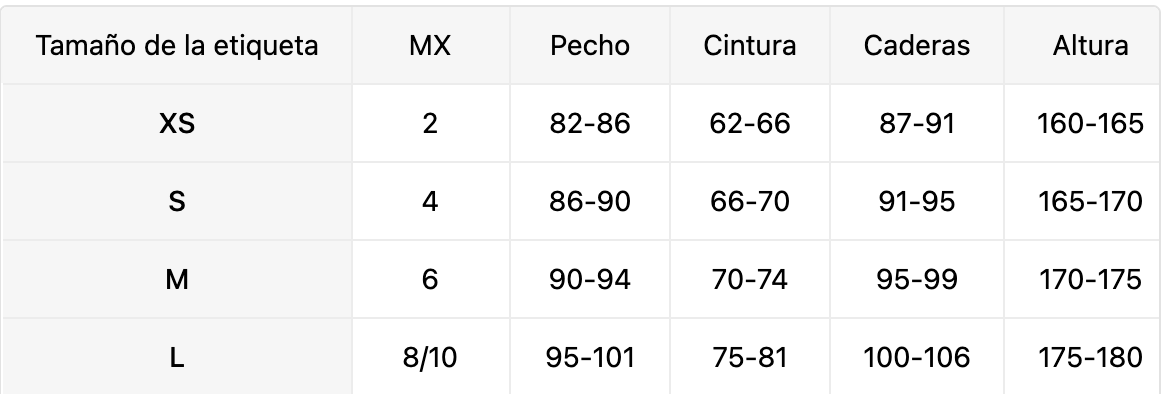Click waist measurement 66-70 cell
The width and height of the screenshot is (1166, 394).
(x=750, y=201)
